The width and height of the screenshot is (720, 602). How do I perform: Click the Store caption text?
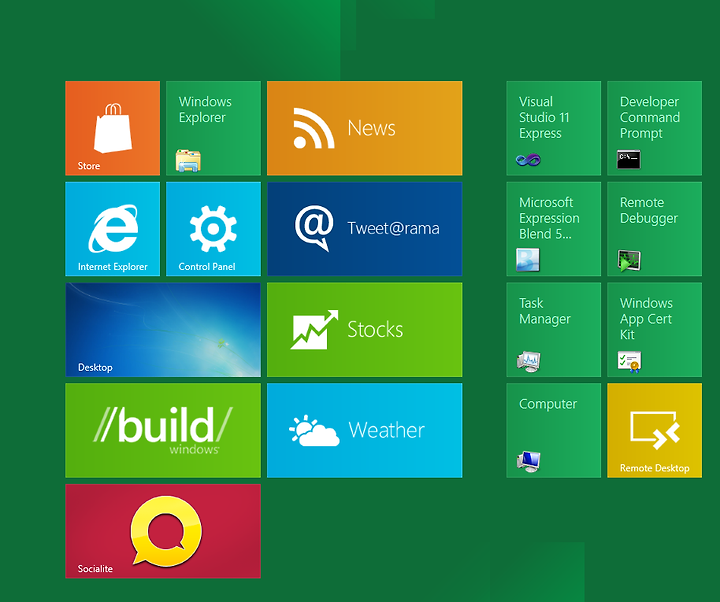[89, 166]
